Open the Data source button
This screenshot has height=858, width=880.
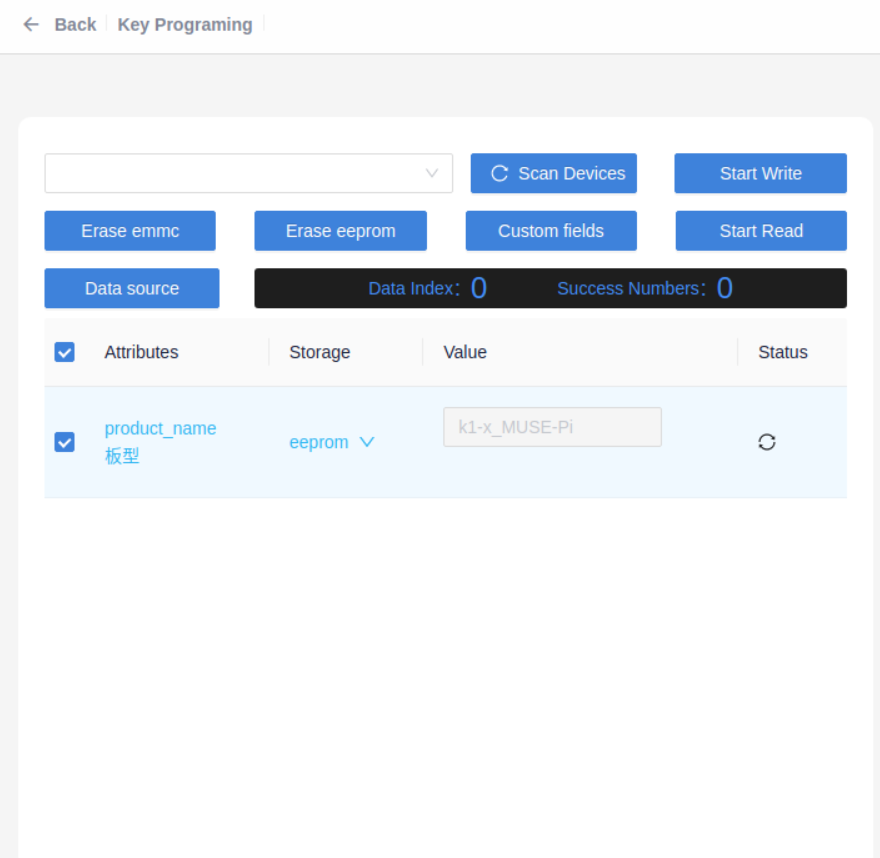(x=132, y=288)
